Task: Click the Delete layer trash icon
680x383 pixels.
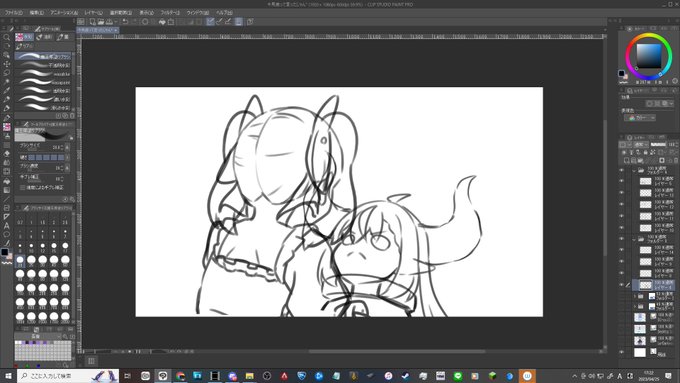Action: click(676, 160)
